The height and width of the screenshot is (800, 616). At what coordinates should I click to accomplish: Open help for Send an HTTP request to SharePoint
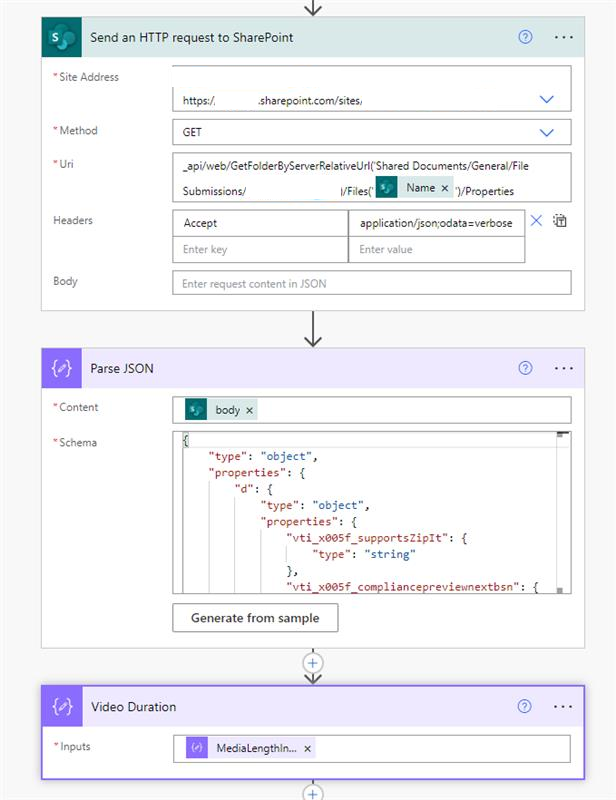point(525,37)
